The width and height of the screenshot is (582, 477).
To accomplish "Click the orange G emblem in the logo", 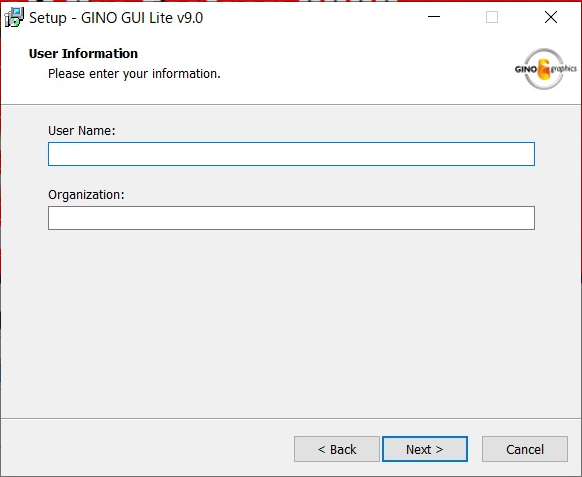I will click(544, 69).
